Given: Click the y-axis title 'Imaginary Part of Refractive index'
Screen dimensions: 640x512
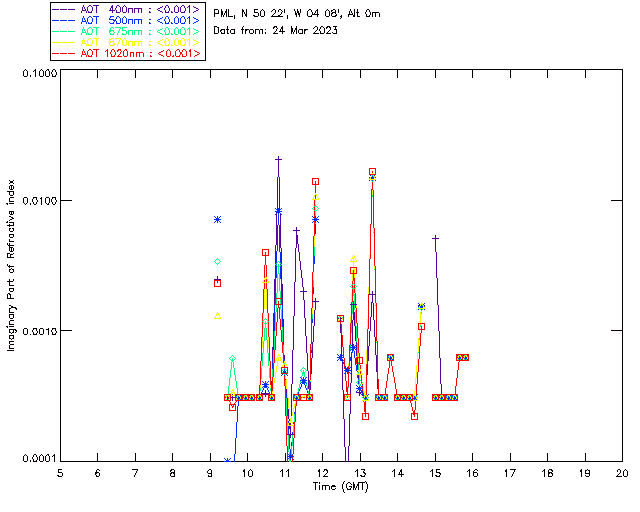Looking at the screenshot, I should pos(11,265).
